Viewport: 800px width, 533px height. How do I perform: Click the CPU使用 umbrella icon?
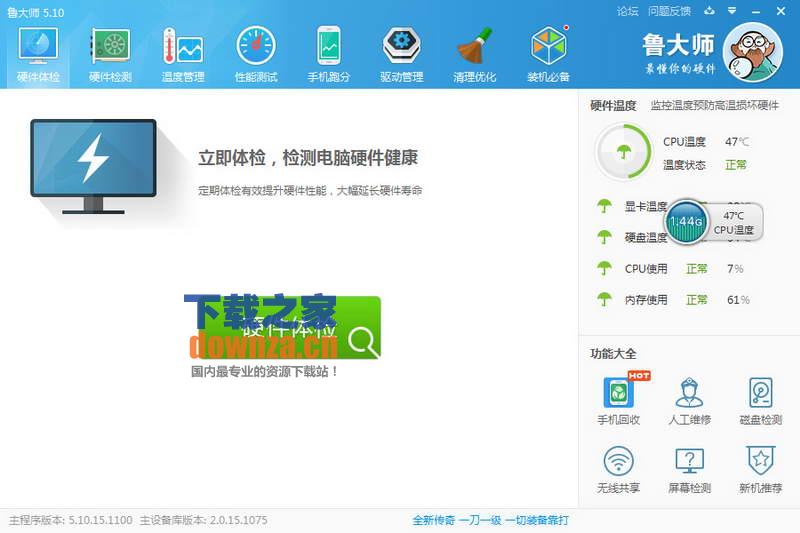tap(605, 268)
